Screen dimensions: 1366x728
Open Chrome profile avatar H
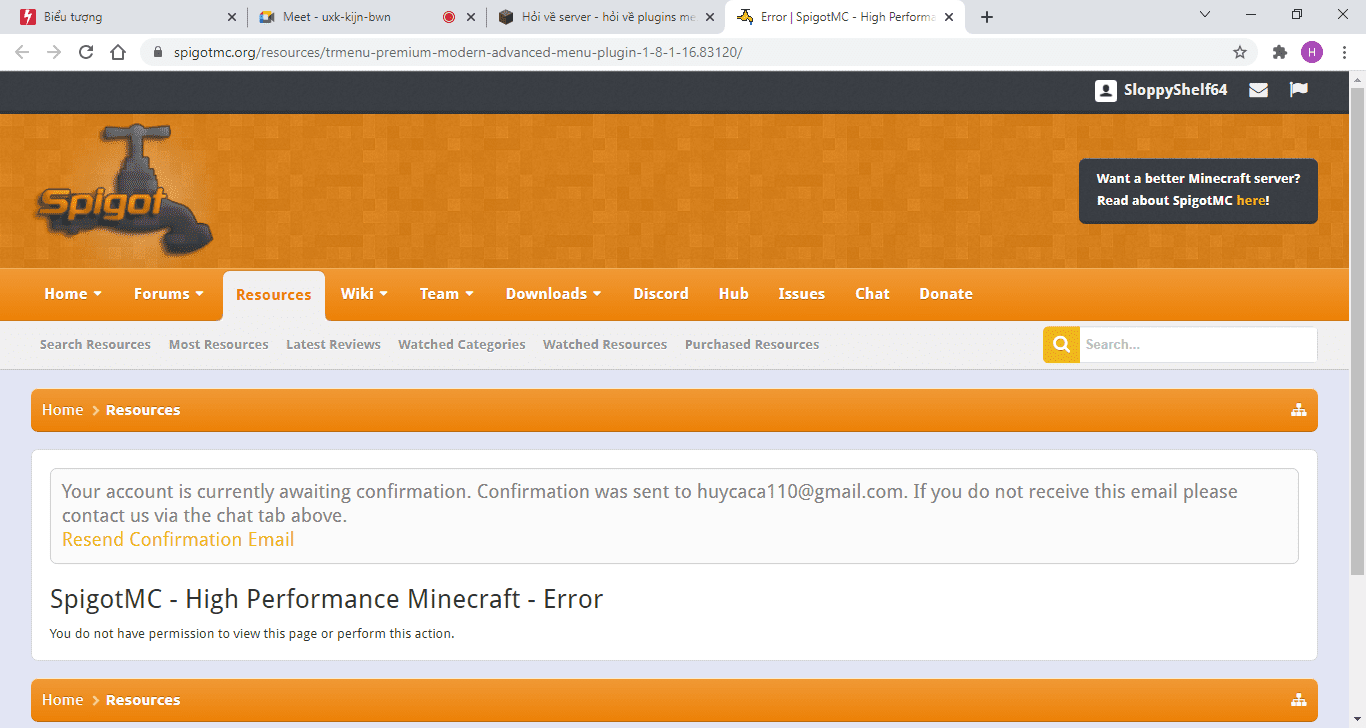[1312, 52]
